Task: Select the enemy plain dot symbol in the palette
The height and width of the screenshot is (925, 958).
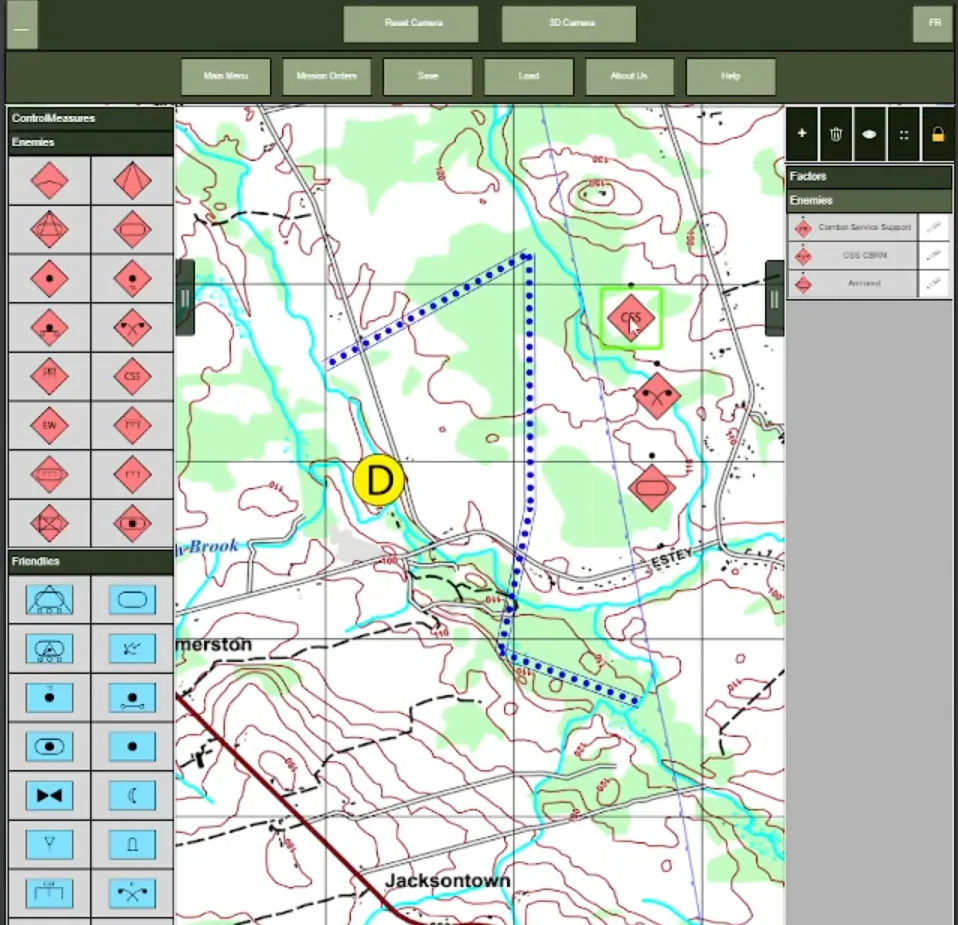Action: (x=49, y=279)
